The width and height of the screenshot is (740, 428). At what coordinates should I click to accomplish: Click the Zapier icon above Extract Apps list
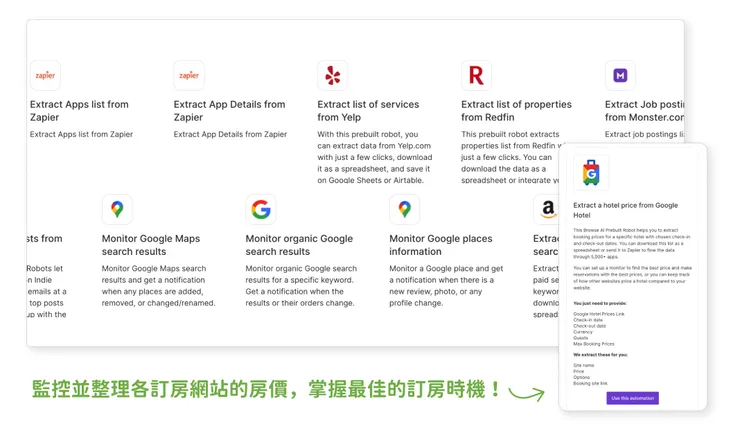click(45, 76)
